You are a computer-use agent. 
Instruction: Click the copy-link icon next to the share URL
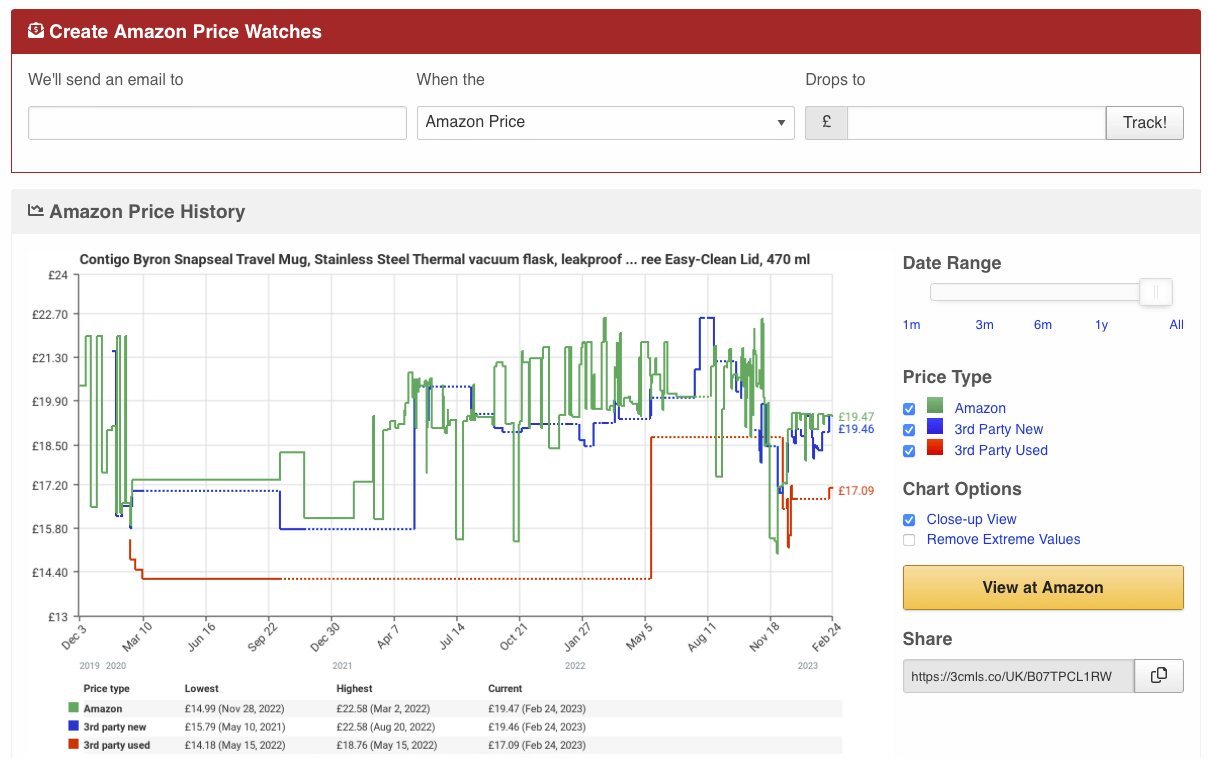pyautogui.click(x=1158, y=676)
